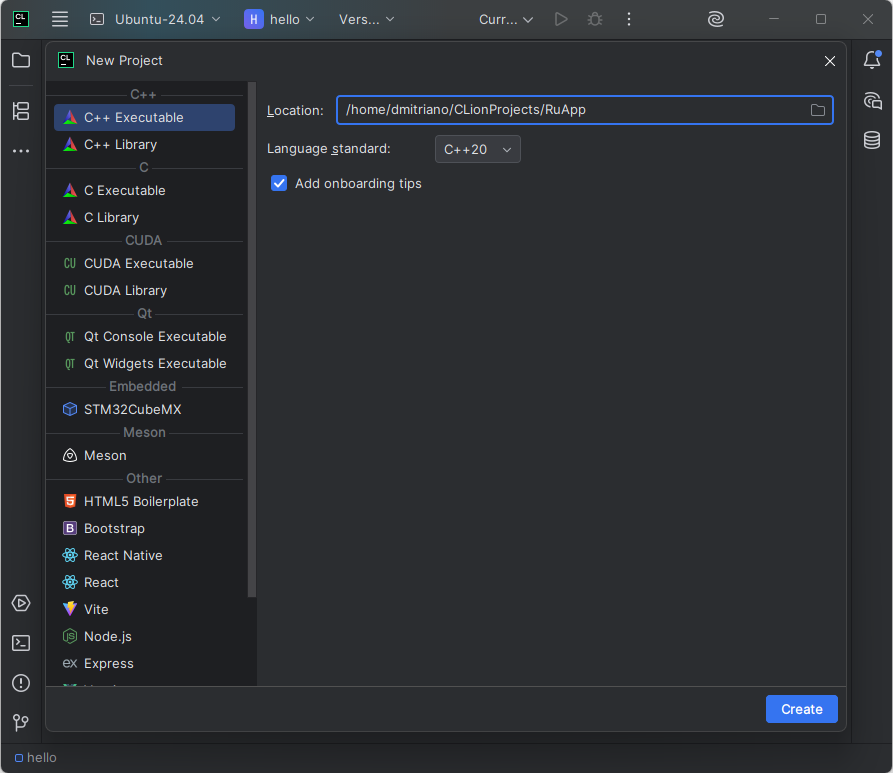Browse for location with folder icon
The width and height of the screenshot is (893, 773).
818,111
